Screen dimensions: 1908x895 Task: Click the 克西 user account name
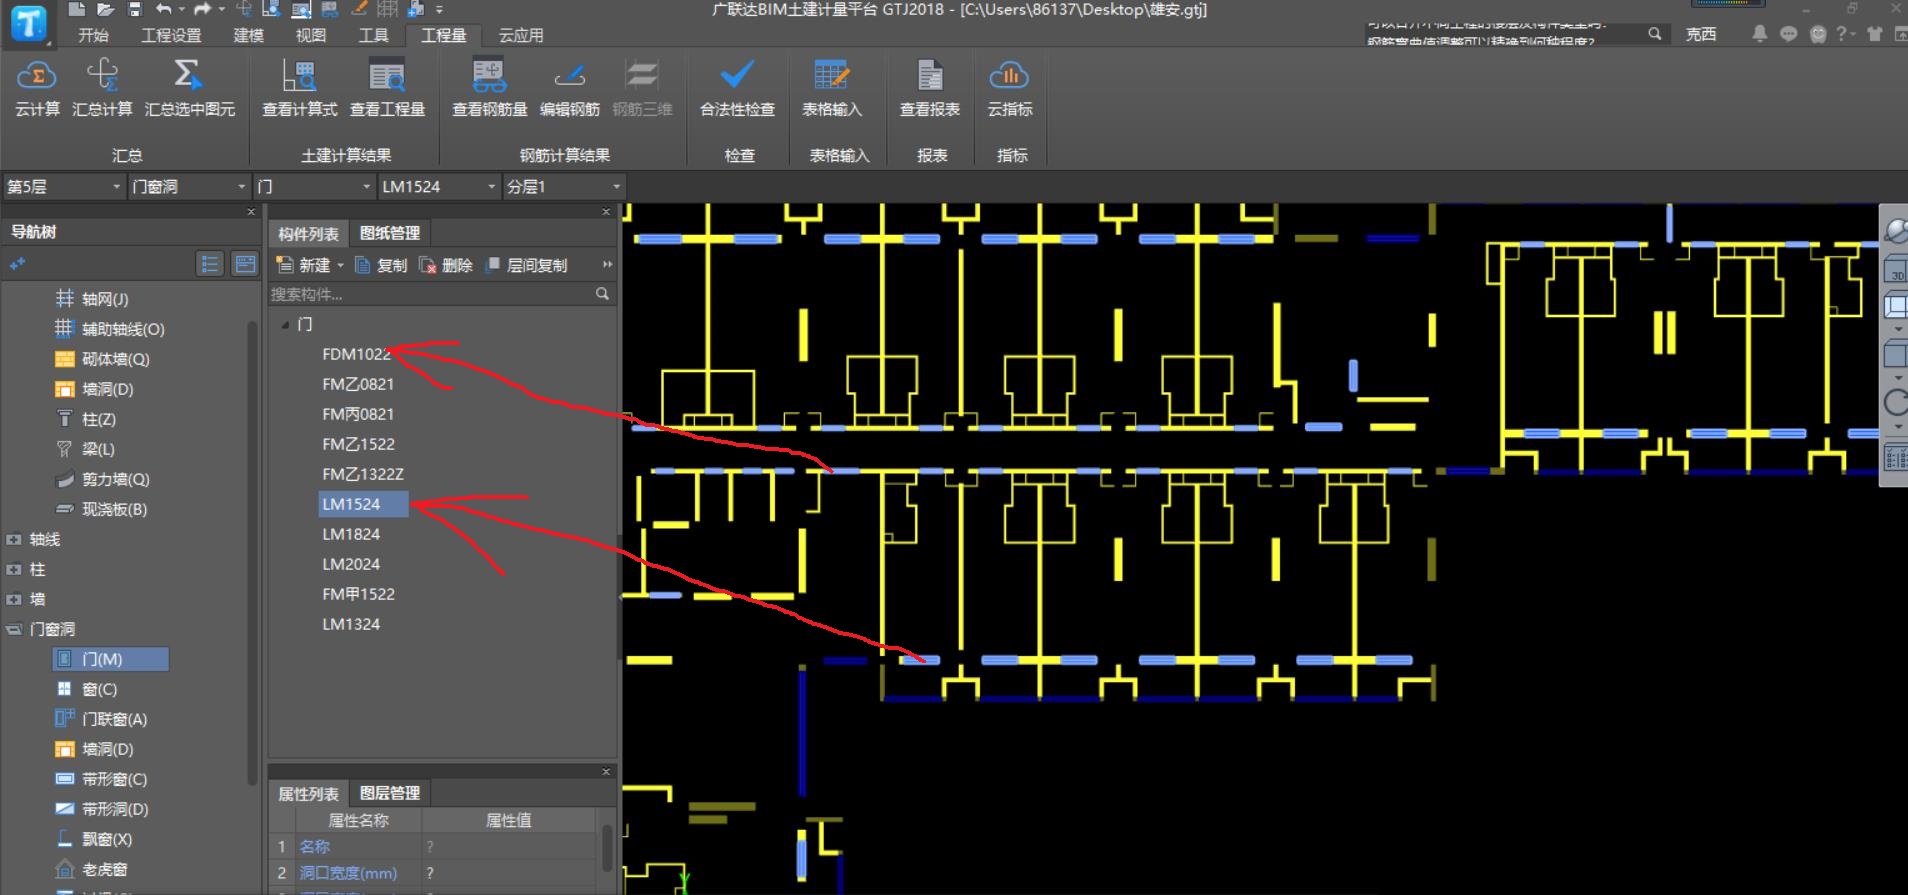click(1701, 34)
